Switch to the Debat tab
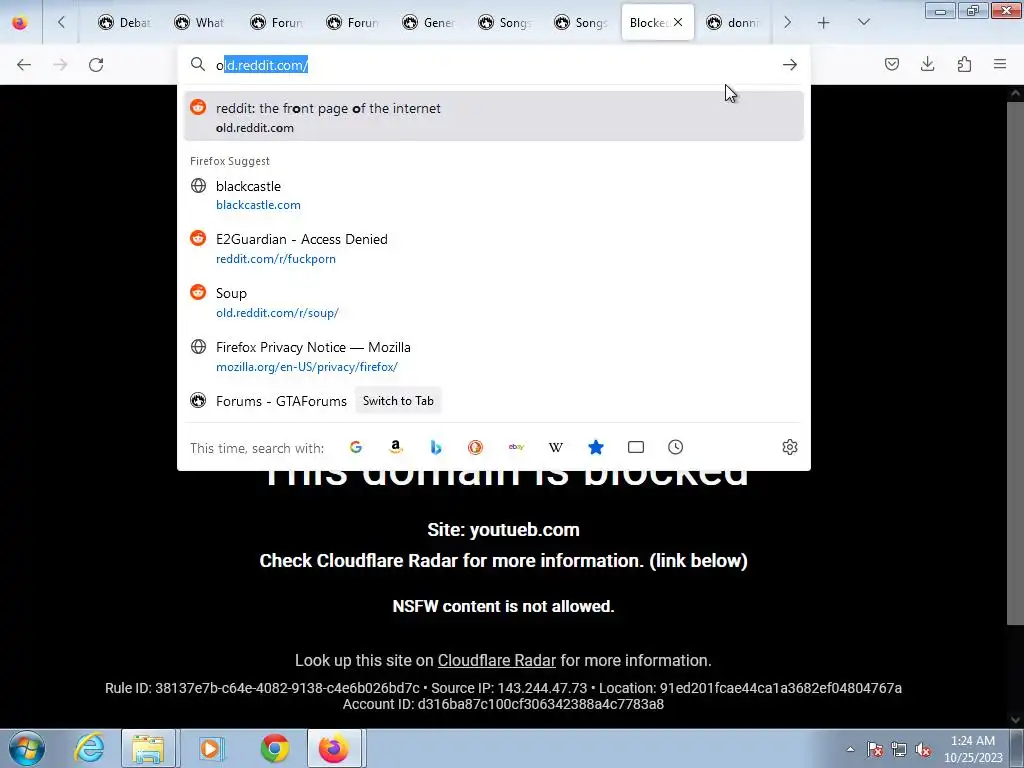The height and width of the screenshot is (768, 1024). 124,23
